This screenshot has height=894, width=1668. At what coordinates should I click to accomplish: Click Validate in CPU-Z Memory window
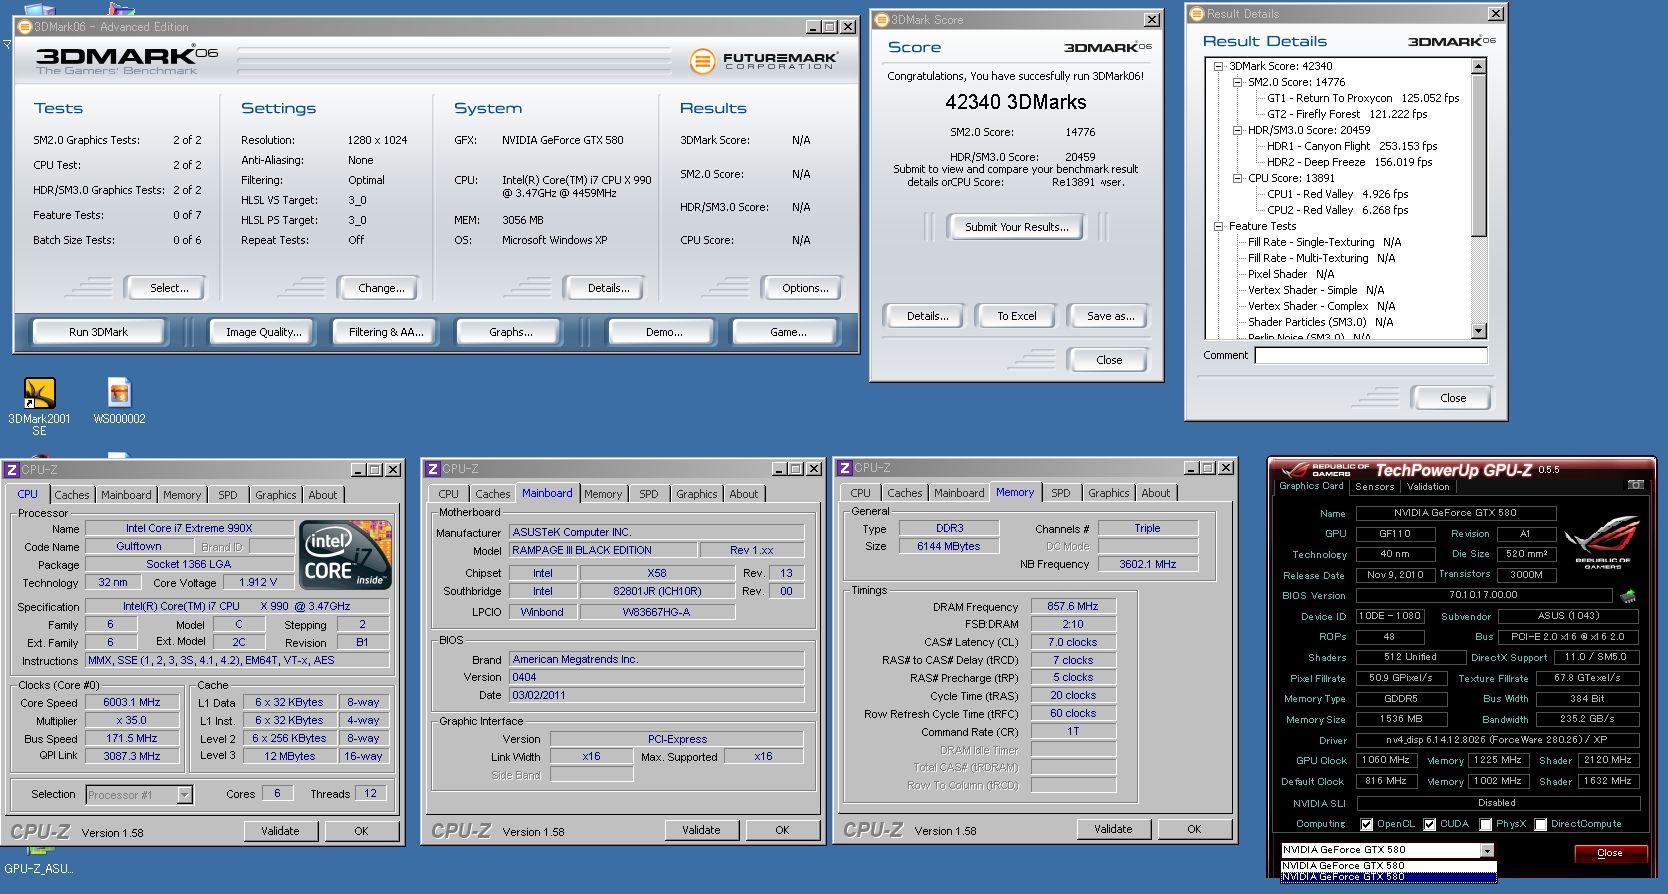point(1113,829)
